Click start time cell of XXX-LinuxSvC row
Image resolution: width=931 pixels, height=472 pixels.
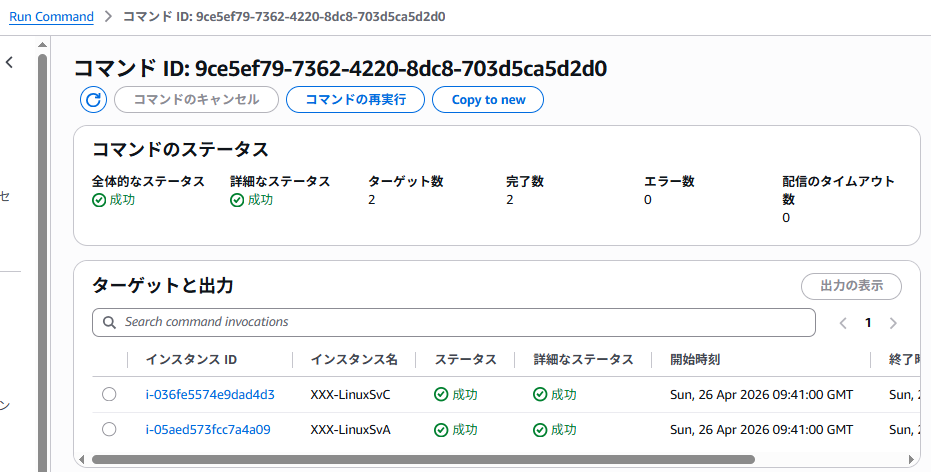click(x=761, y=395)
